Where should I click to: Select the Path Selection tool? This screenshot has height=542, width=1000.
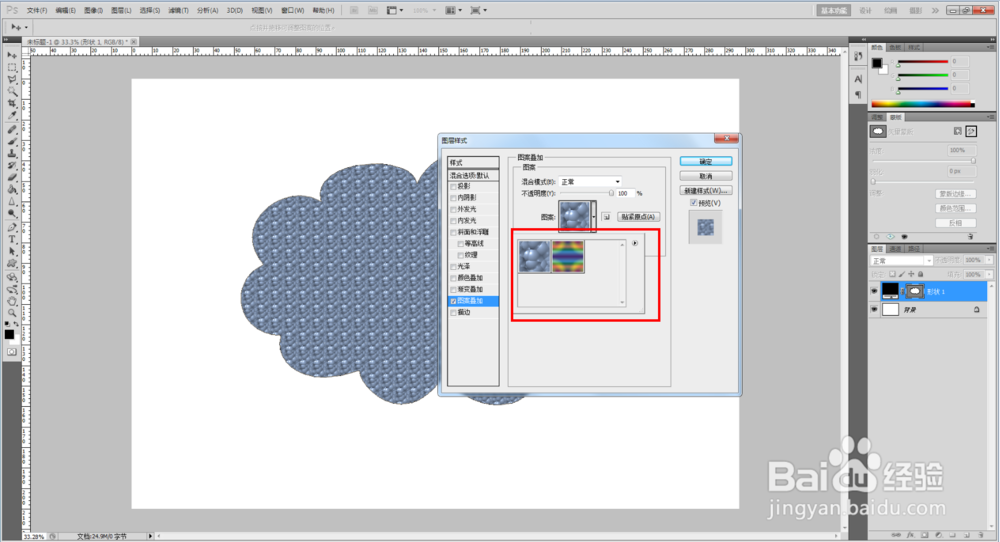point(12,251)
